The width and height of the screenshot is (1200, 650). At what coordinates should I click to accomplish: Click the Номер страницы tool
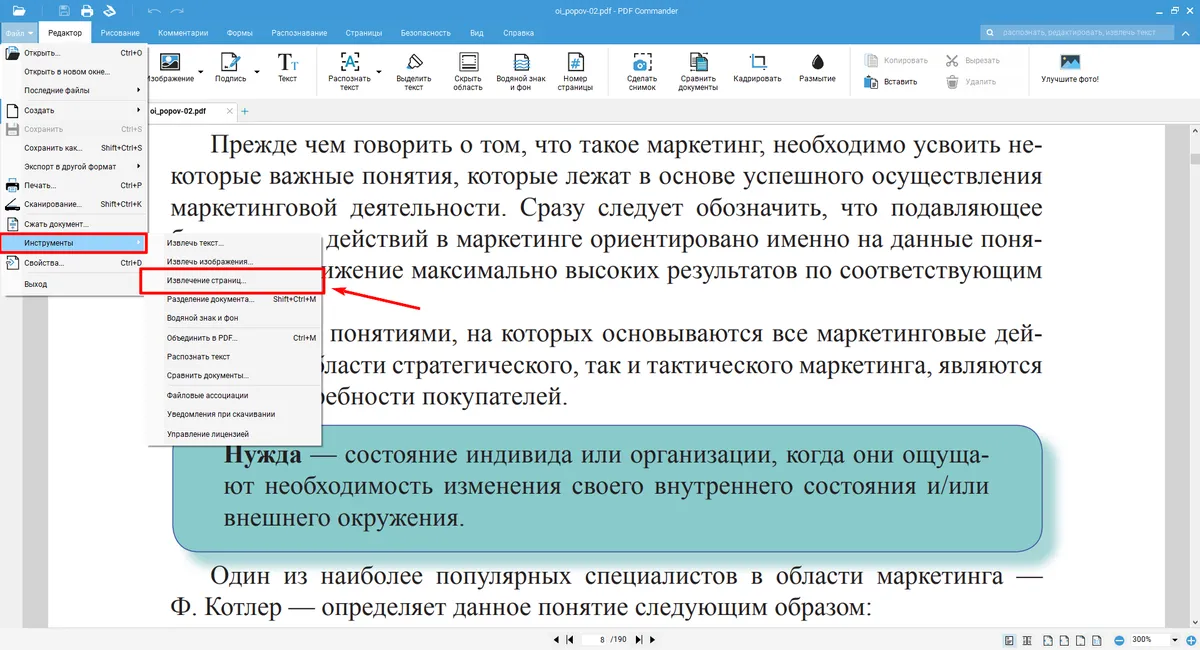[575, 72]
